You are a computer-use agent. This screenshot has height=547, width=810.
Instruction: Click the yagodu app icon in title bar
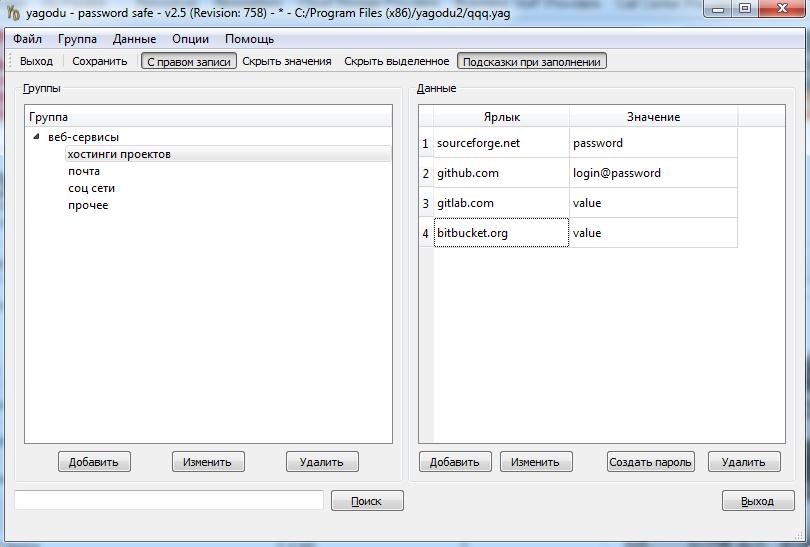[x=13, y=10]
